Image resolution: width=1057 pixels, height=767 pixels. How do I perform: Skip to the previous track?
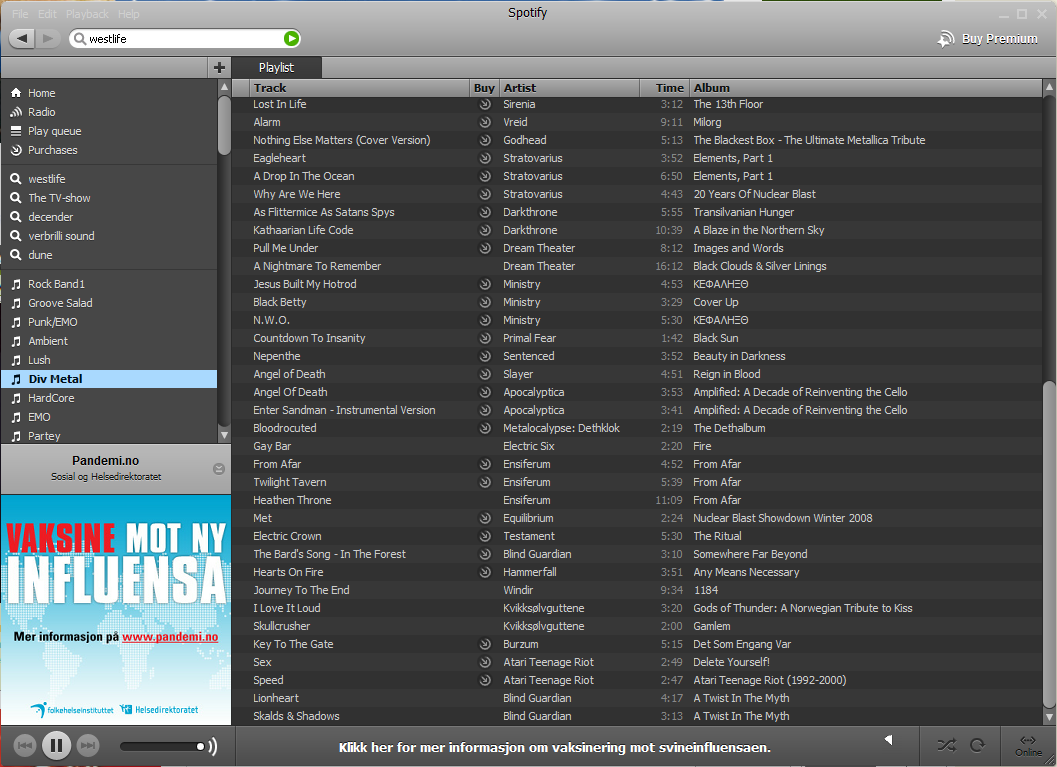(25, 745)
